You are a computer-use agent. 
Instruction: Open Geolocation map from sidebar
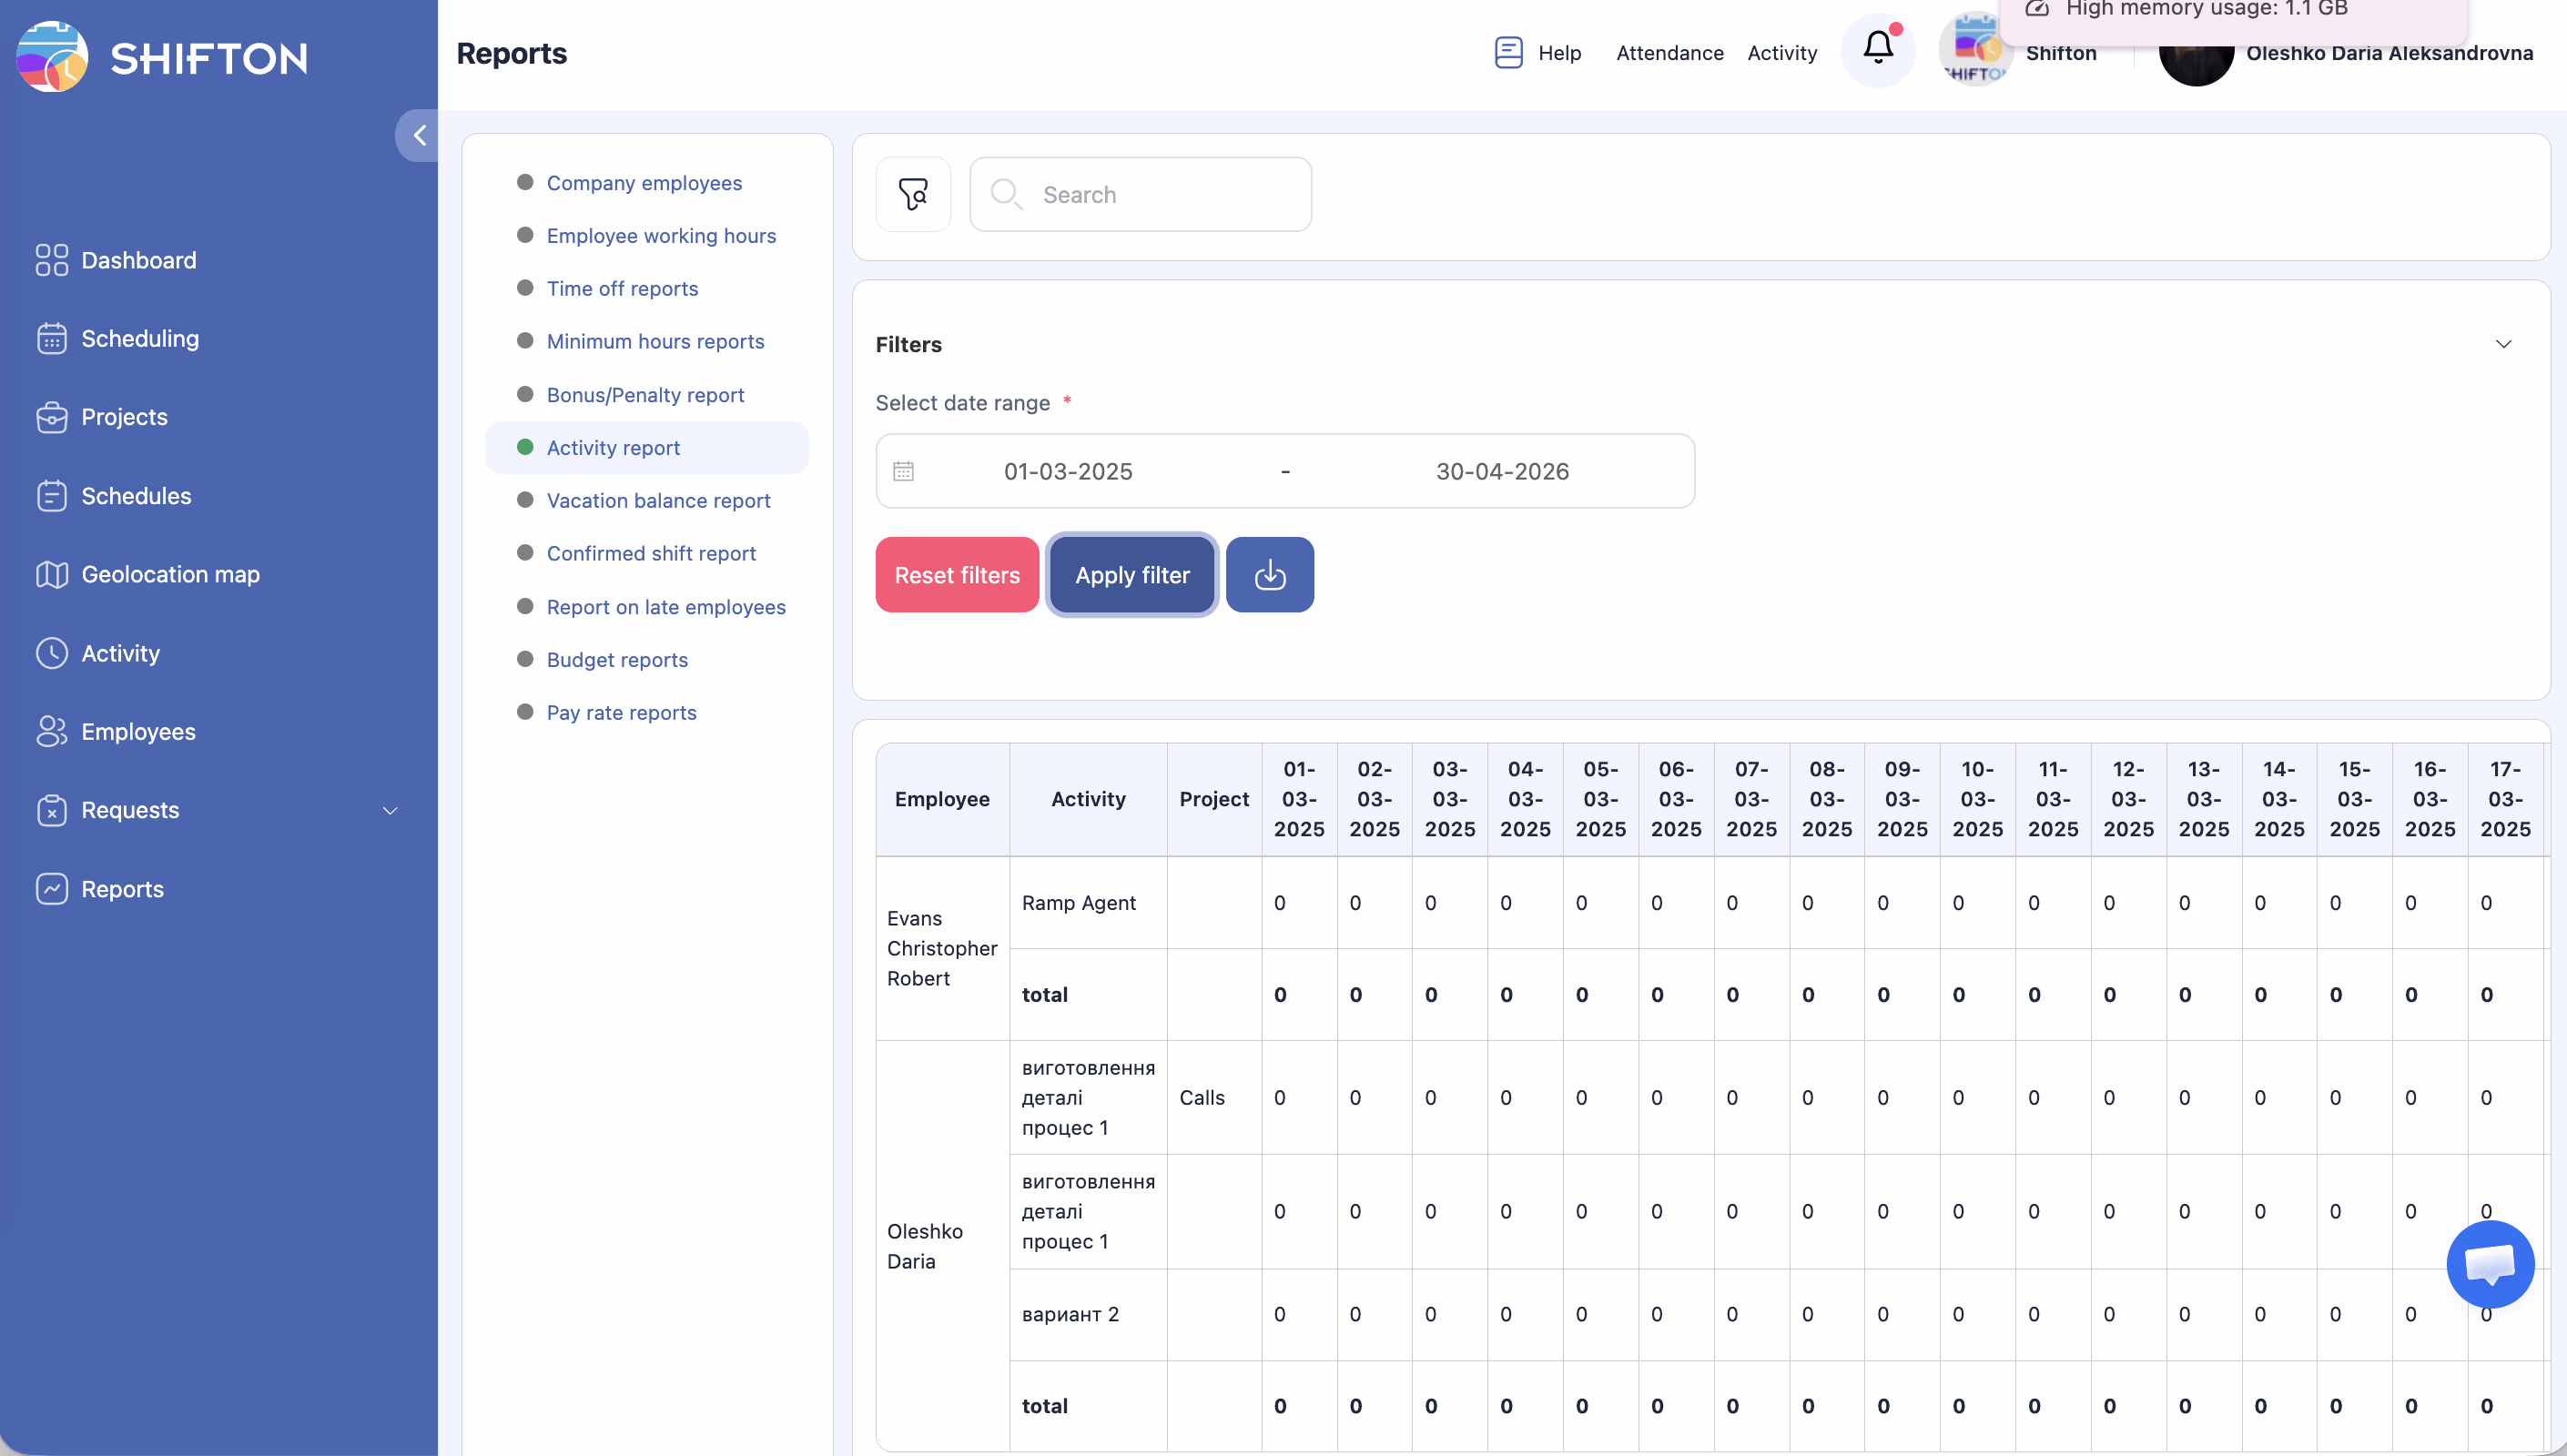[170, 574]
